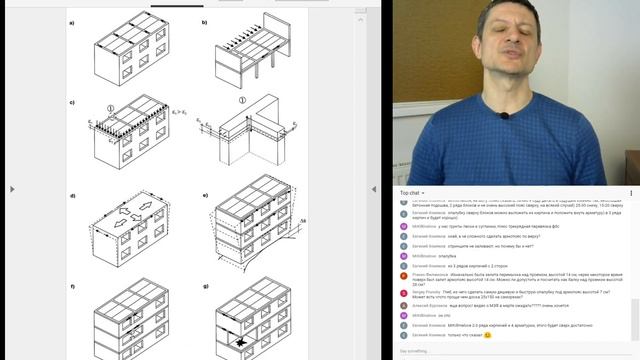The width and height of the screenshot is (640, 360).
Task: Click figure label d) in document
Action: click(x=73, y=196)
